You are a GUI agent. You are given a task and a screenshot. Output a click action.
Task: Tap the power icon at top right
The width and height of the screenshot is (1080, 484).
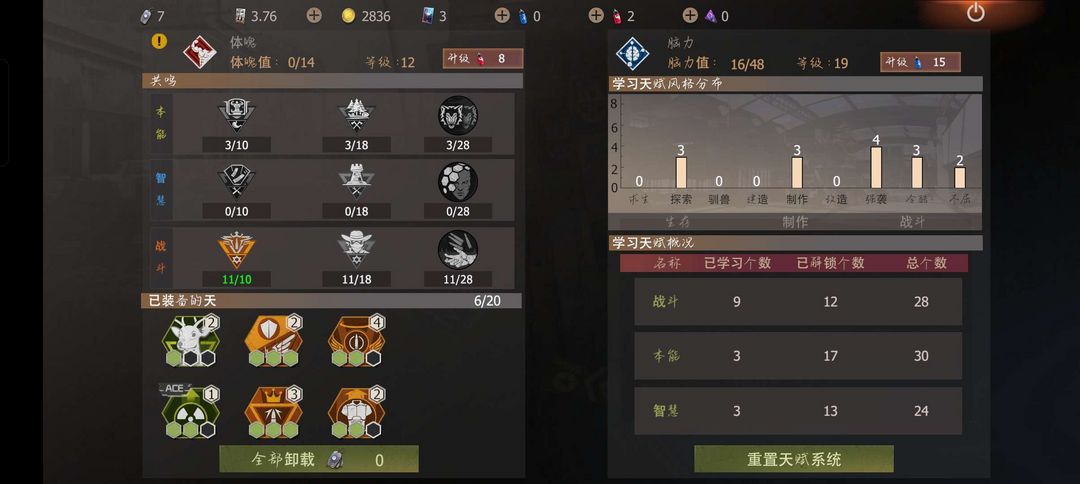point(975,12)
